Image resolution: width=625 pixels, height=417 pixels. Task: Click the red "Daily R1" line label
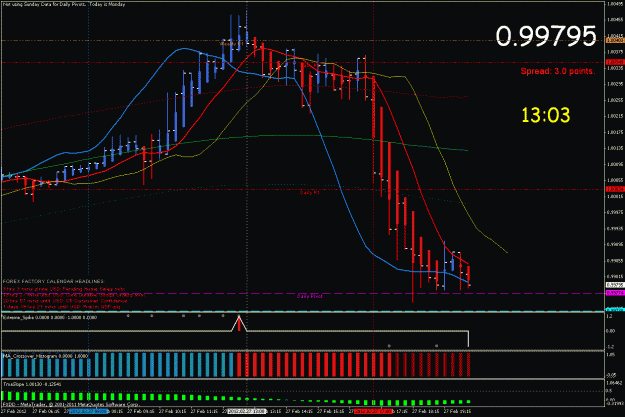(310, 193)
